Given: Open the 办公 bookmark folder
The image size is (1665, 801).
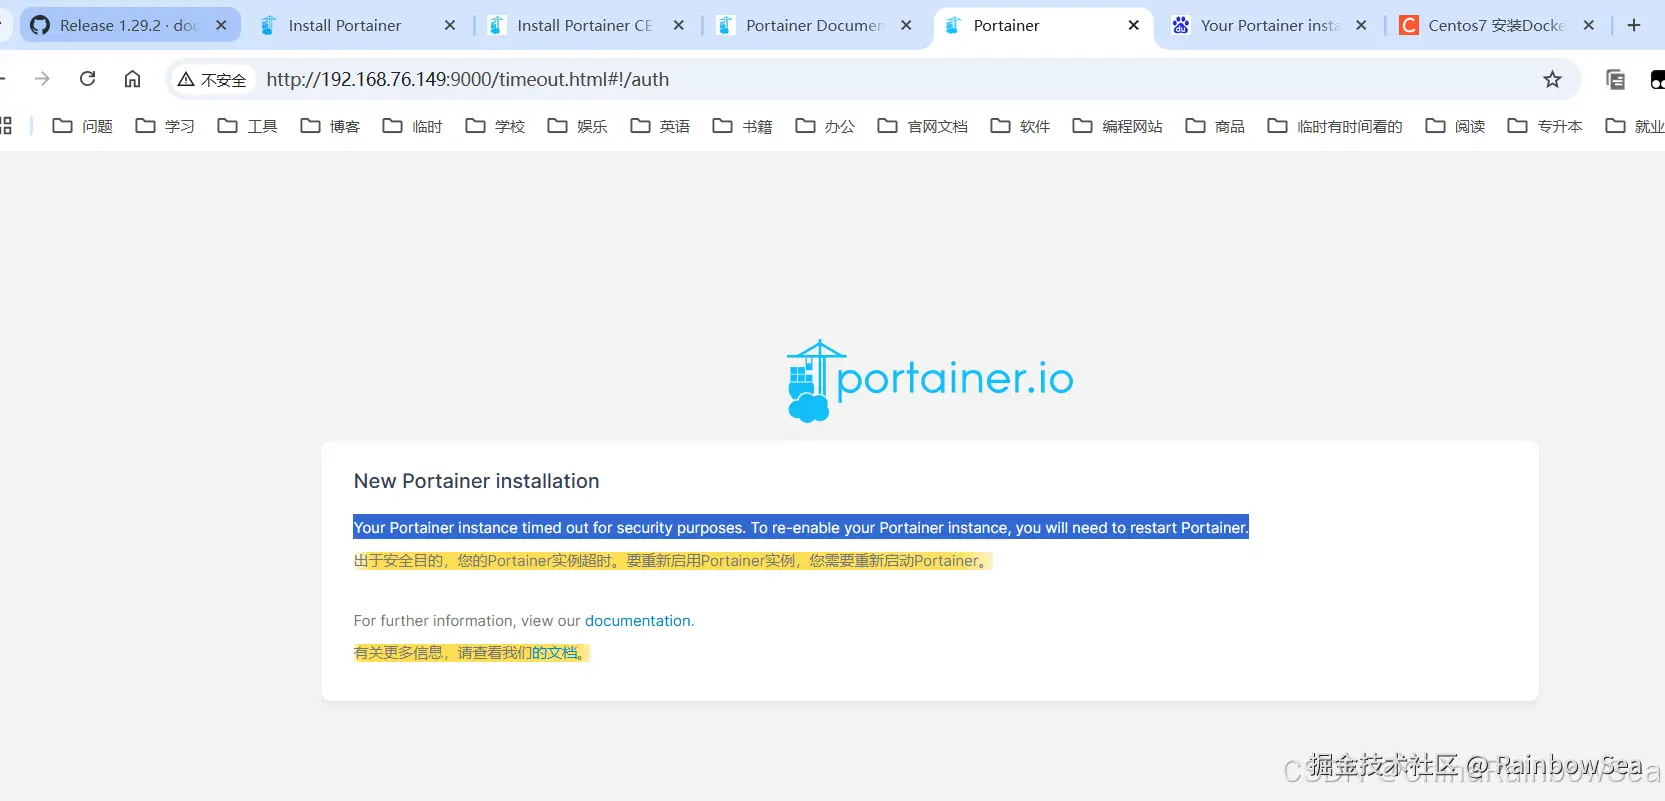Looking at the screenshot, I should 825,126.
